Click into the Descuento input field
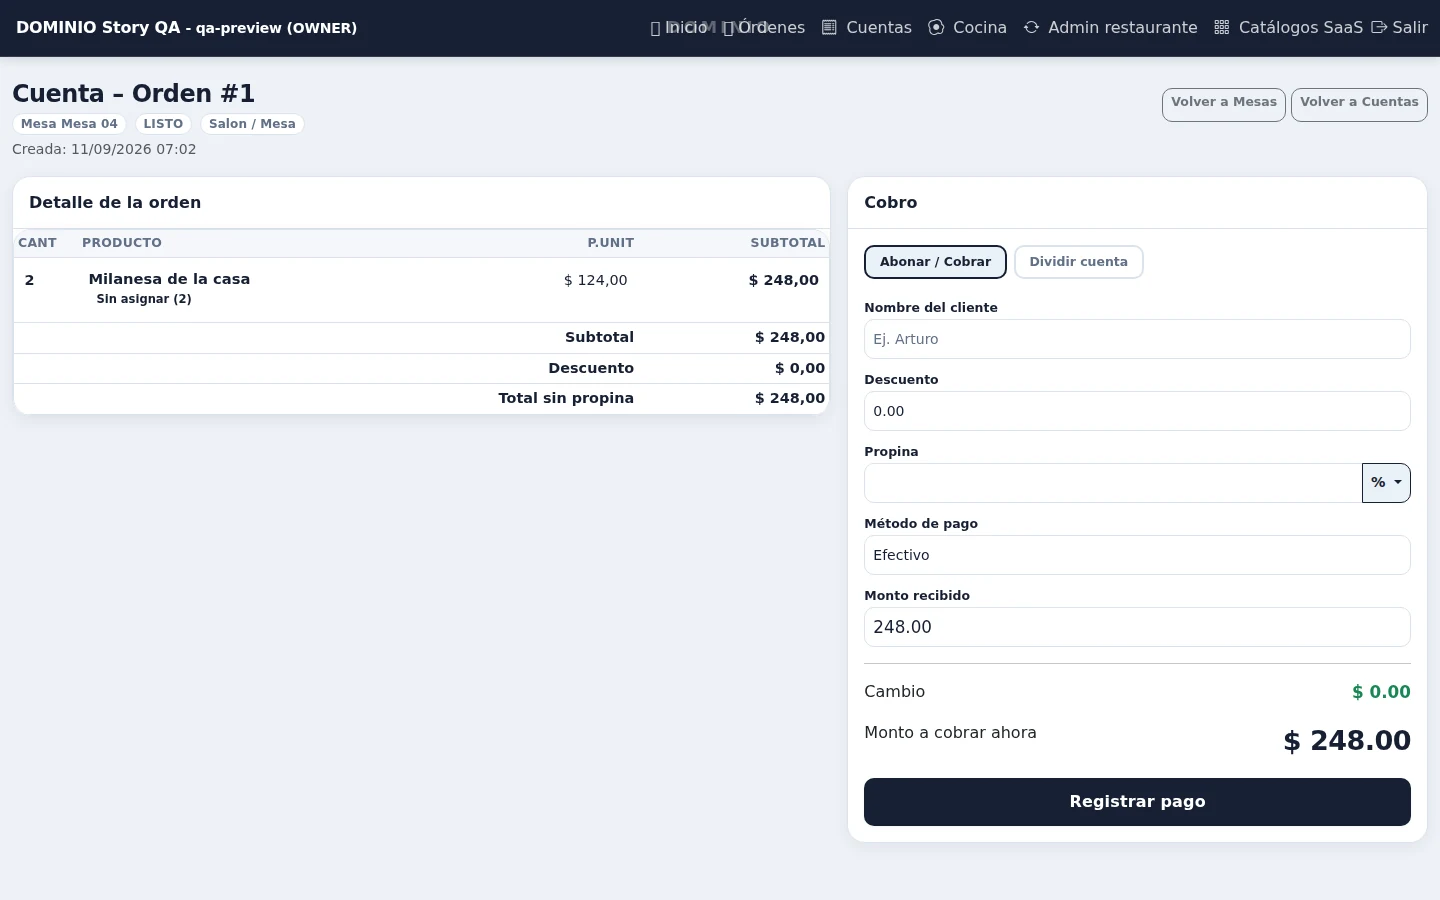Image resolution: width=1440 pixels, height=900 pixels. (x=1137, y=411)
